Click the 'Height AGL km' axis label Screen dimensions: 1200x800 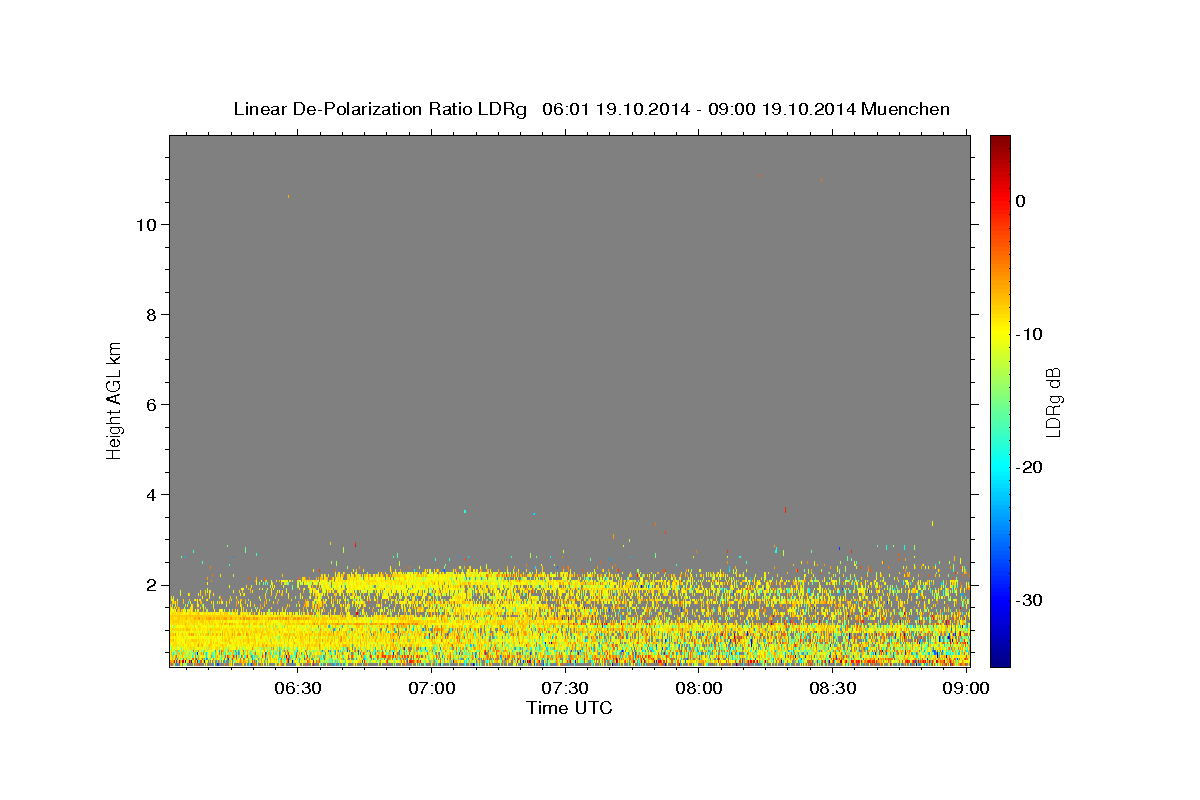(x=114, y=399)
